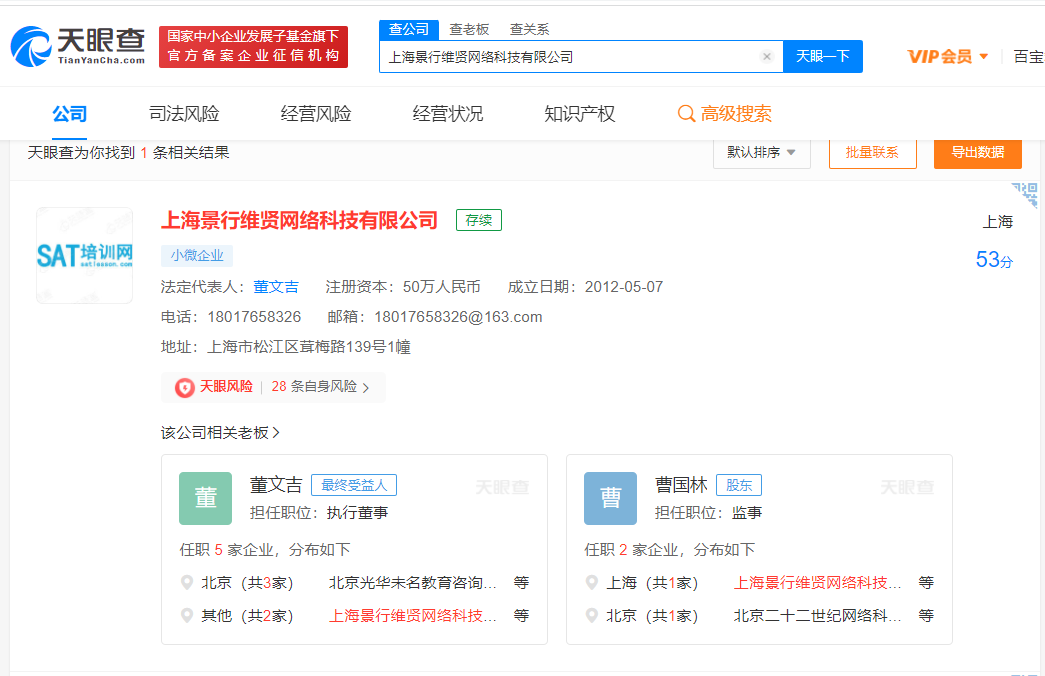Select the 知识产权 category tab
The image size is (1045, 676).
[579, 114]
